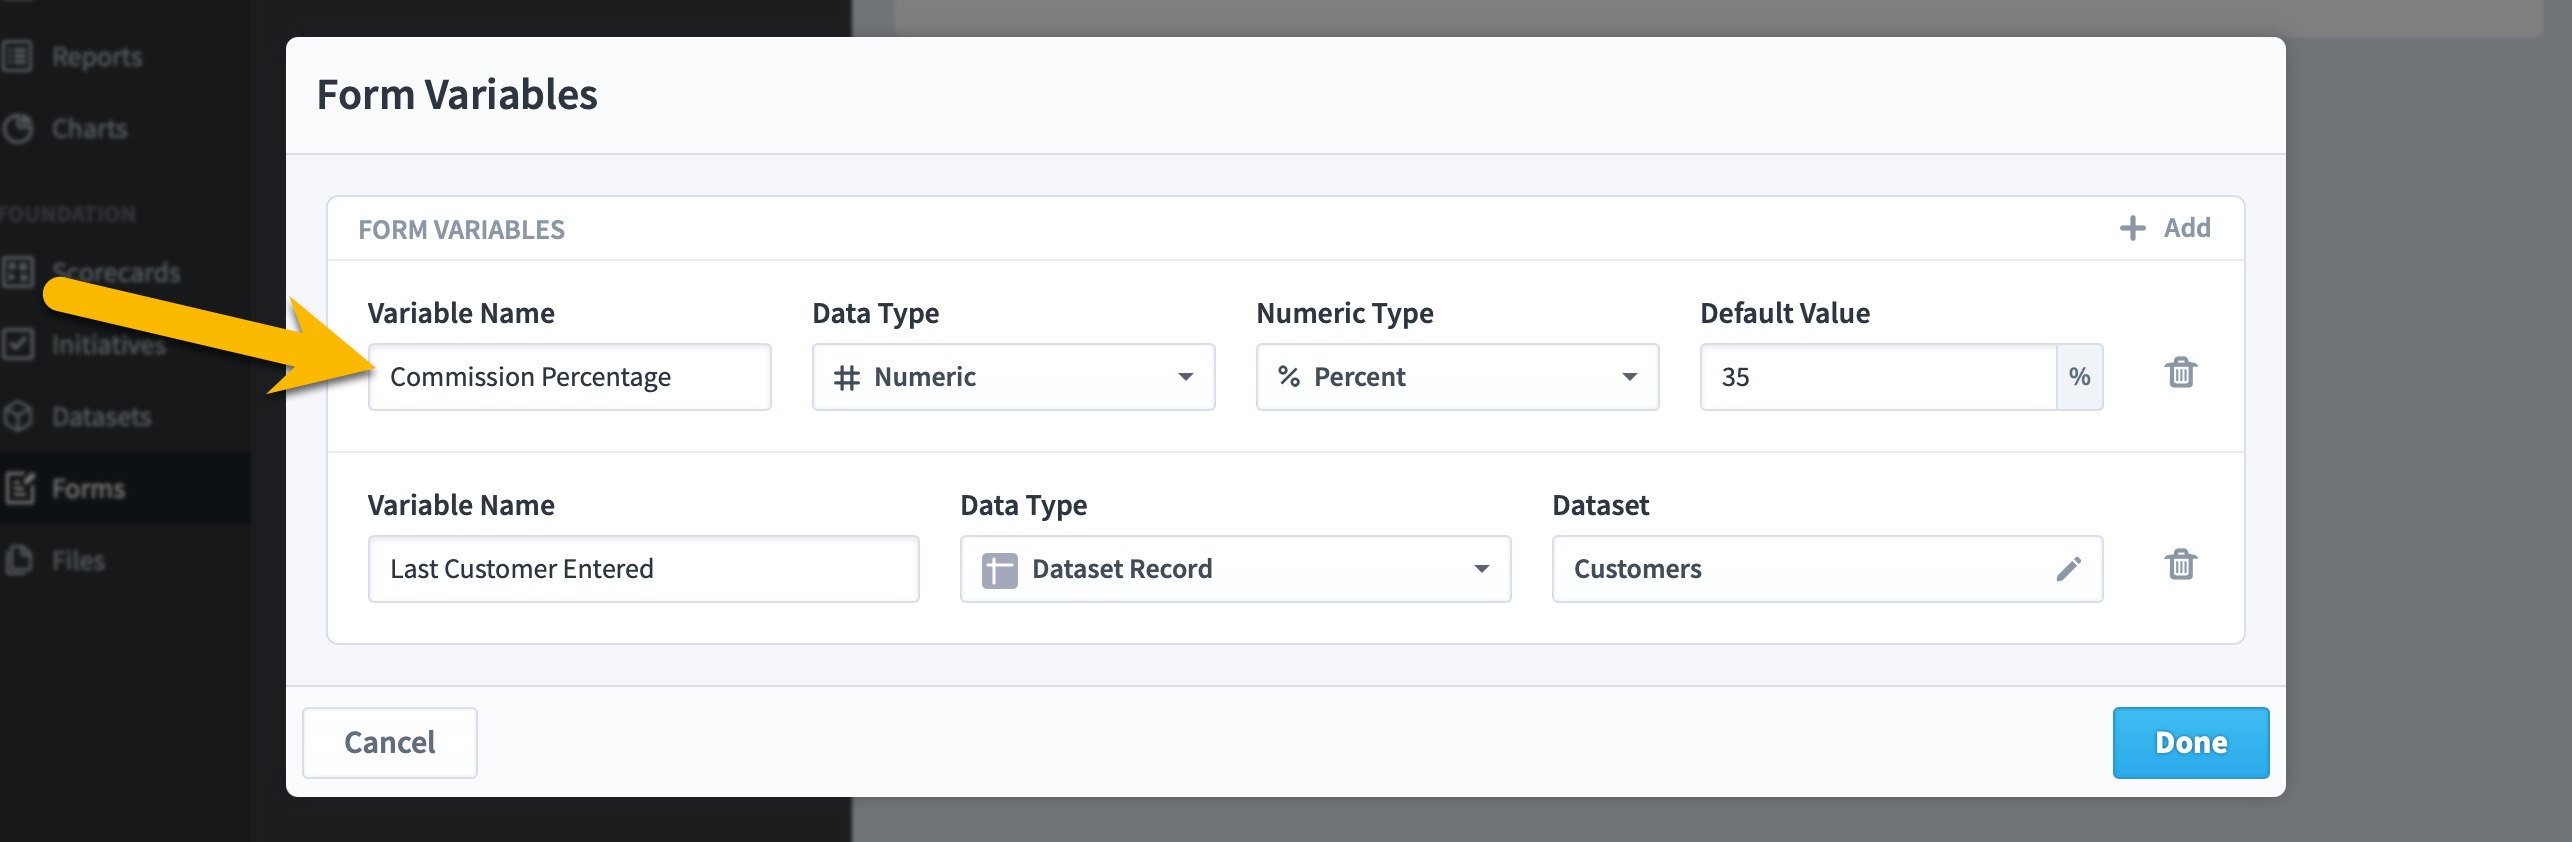Screen dimensions: 2572x842
Task: Click the Customers dataset field
Action: point(1827,569)
